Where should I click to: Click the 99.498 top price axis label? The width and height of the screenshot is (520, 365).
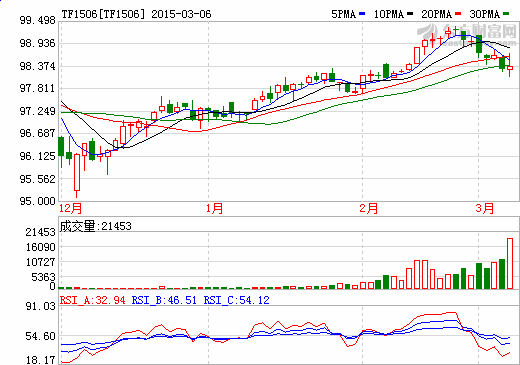click(38, 20)
